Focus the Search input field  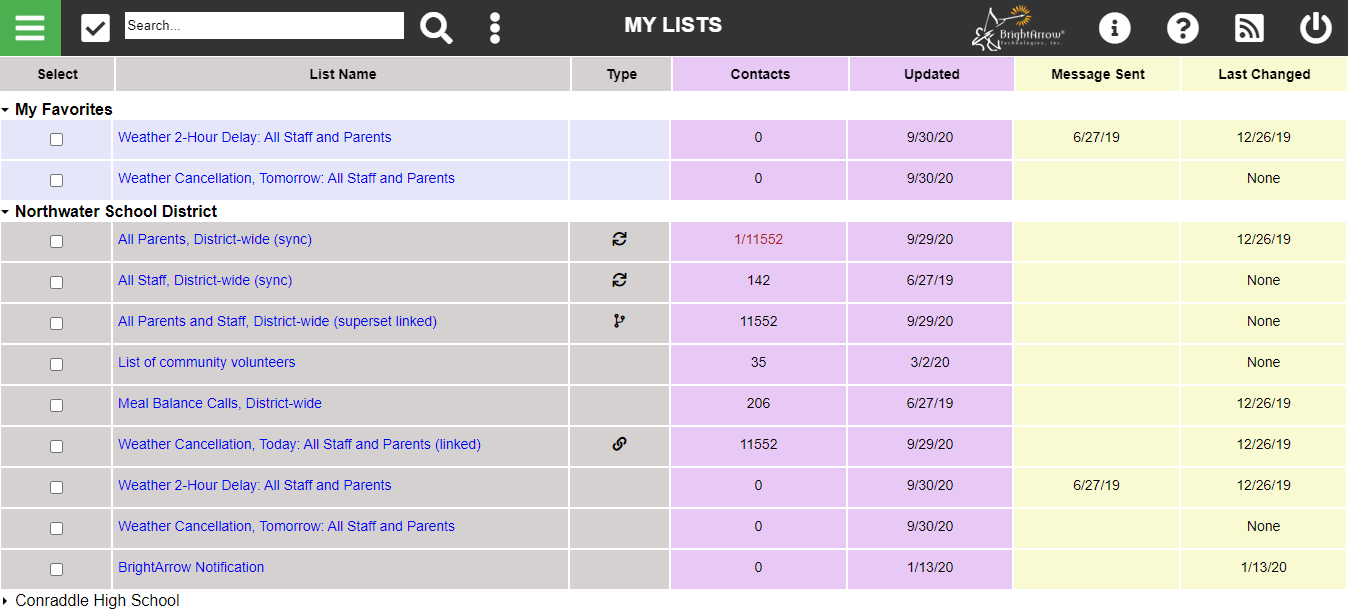pos(264,26)
